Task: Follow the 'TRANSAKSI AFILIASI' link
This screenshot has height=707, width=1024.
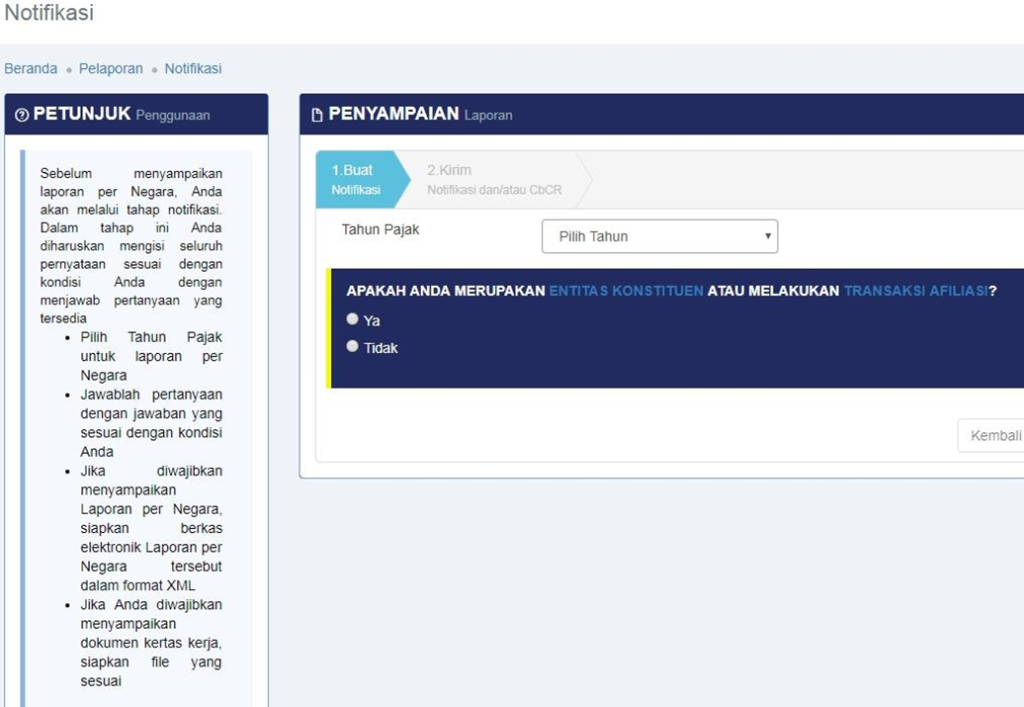Action: click(915, 291)
